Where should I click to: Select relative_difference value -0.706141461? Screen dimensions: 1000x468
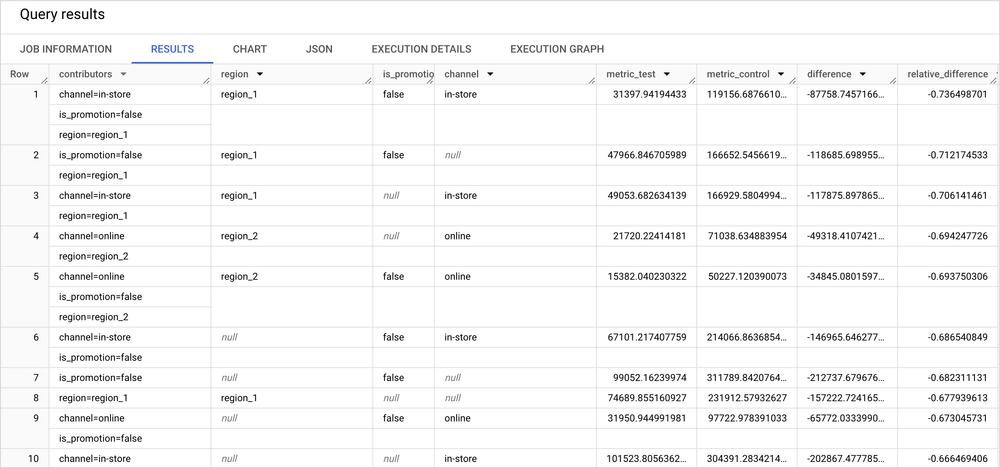957,196
